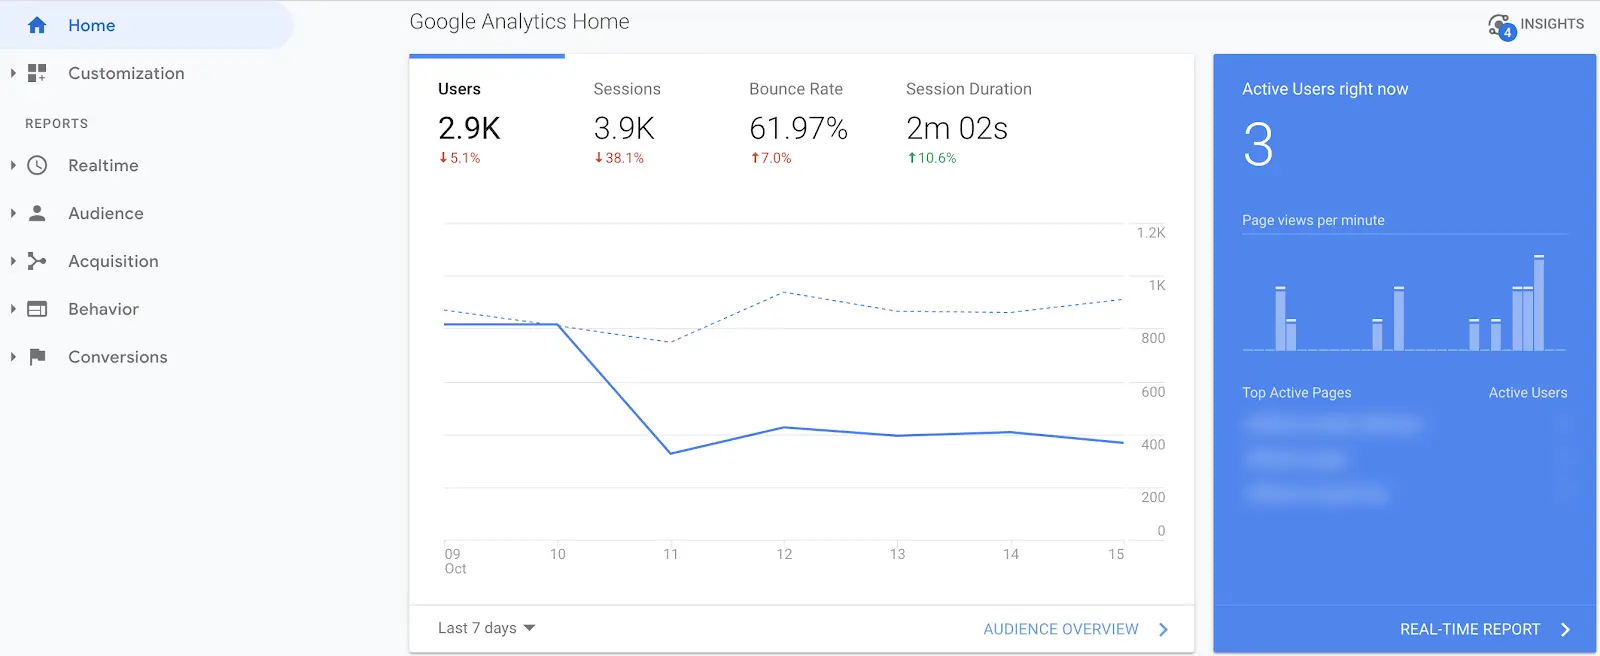Expand the Conversions reports arrow

coord(12,357)
